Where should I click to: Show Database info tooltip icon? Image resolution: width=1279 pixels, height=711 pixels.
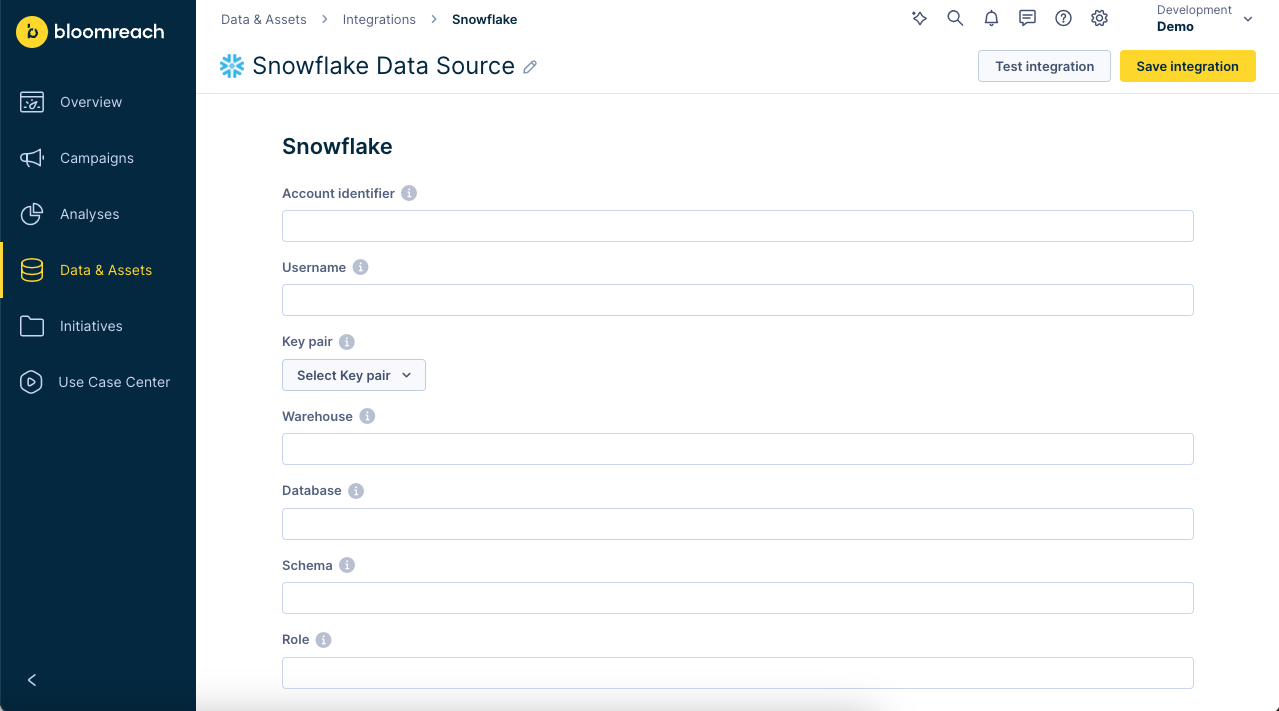coord(356,491)
